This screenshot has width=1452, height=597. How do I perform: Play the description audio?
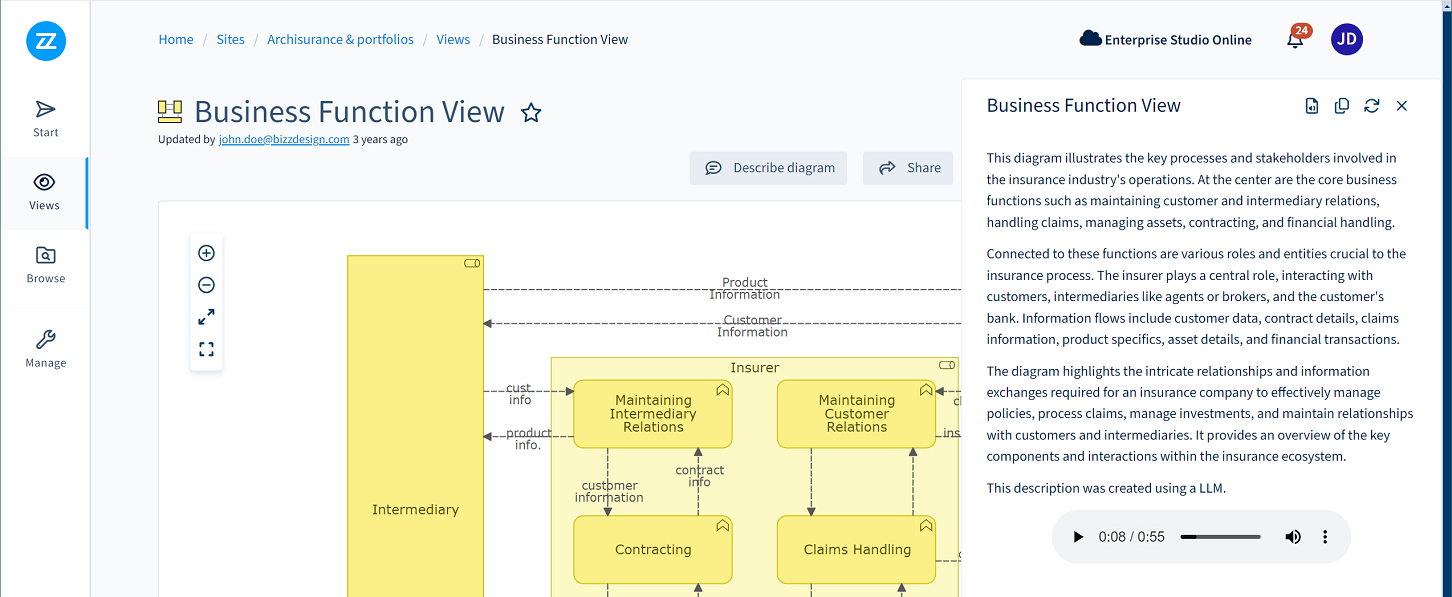[x=1078, y=537]
